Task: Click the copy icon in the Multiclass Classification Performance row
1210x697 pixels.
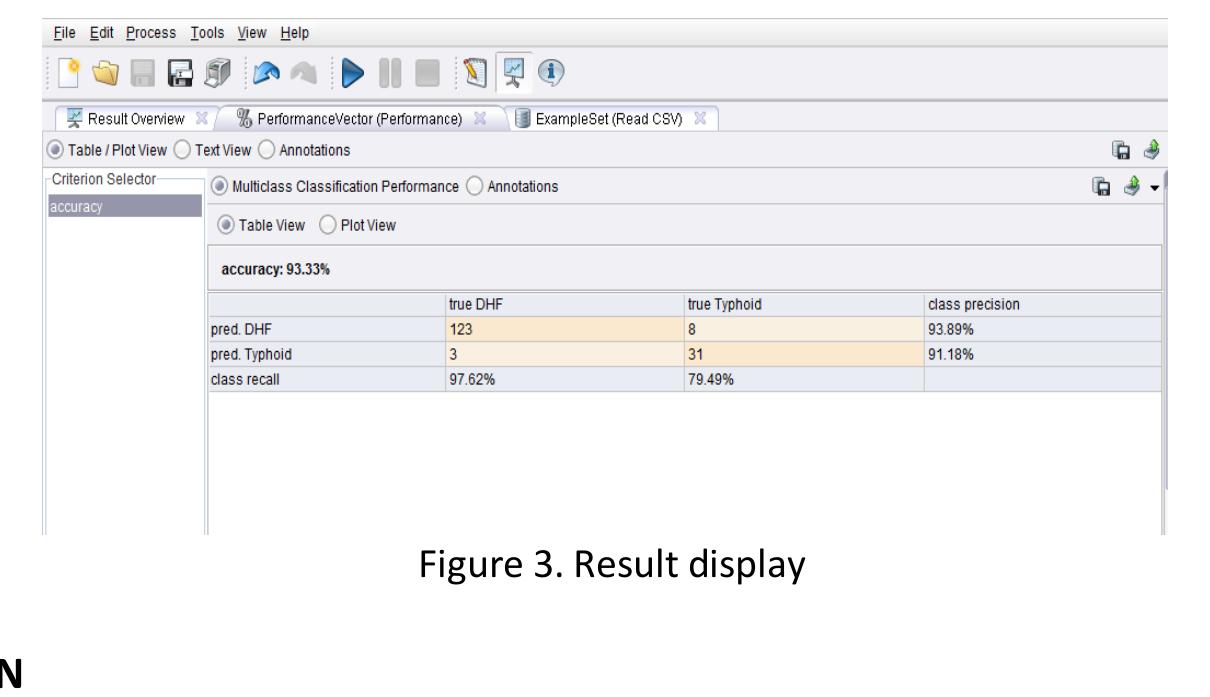Action: pos(1102,186)
